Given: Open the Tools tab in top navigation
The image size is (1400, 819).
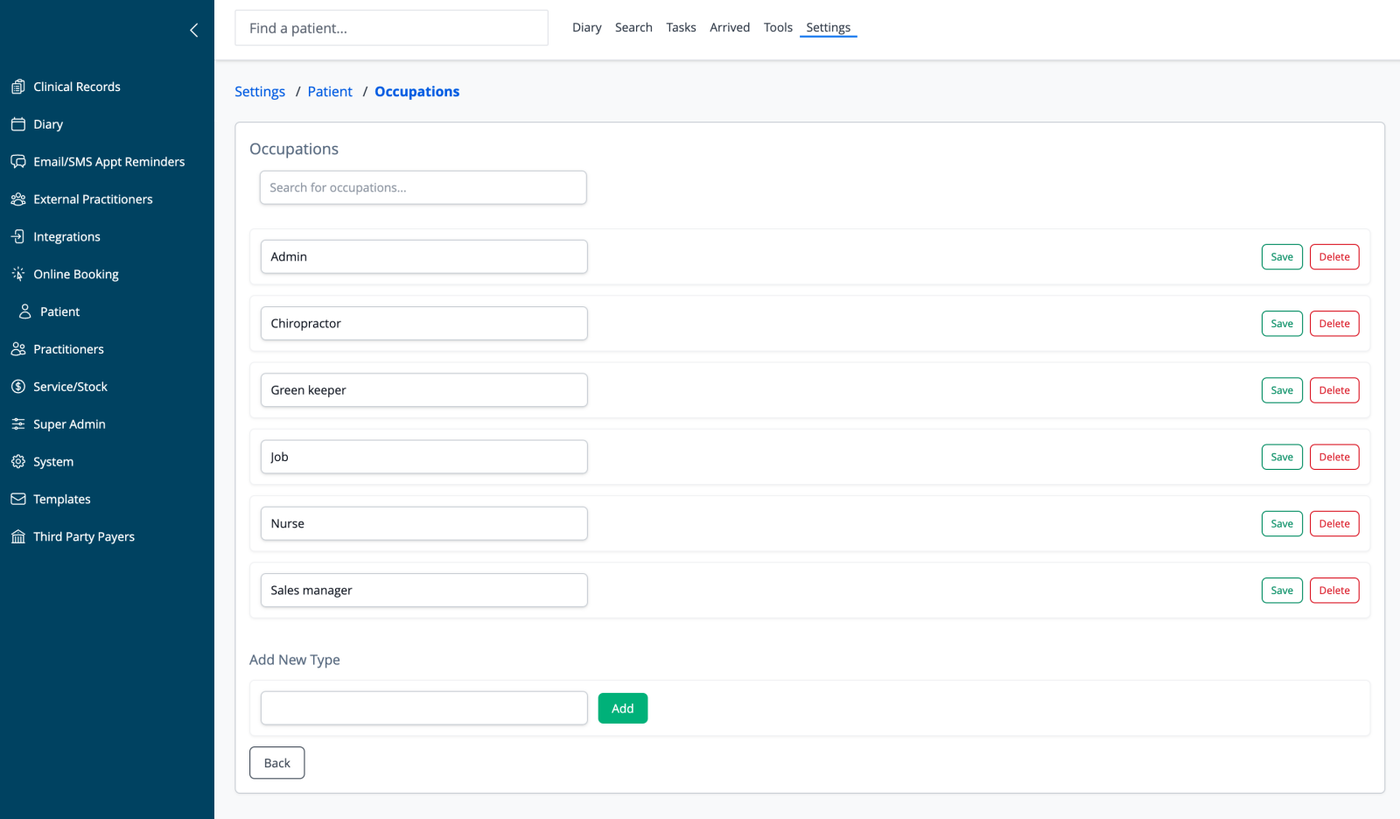Looking at the screenshot, I should pos(778,28).
